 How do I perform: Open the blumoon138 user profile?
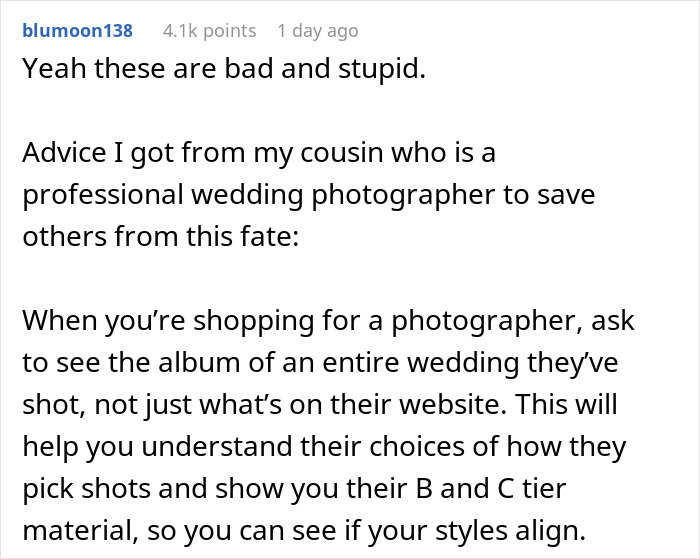click(76, 31)
